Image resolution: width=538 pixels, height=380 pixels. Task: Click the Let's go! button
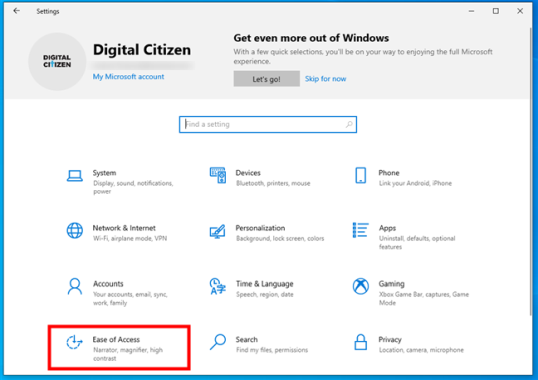click(x=267, y=79)
